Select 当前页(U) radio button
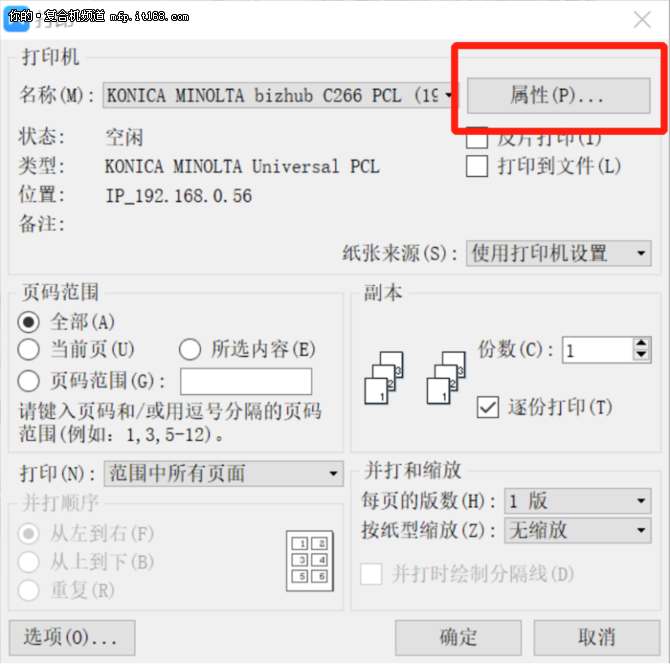Screen dimensions: 670x664 pyautogui.click(x=29, y=350)
